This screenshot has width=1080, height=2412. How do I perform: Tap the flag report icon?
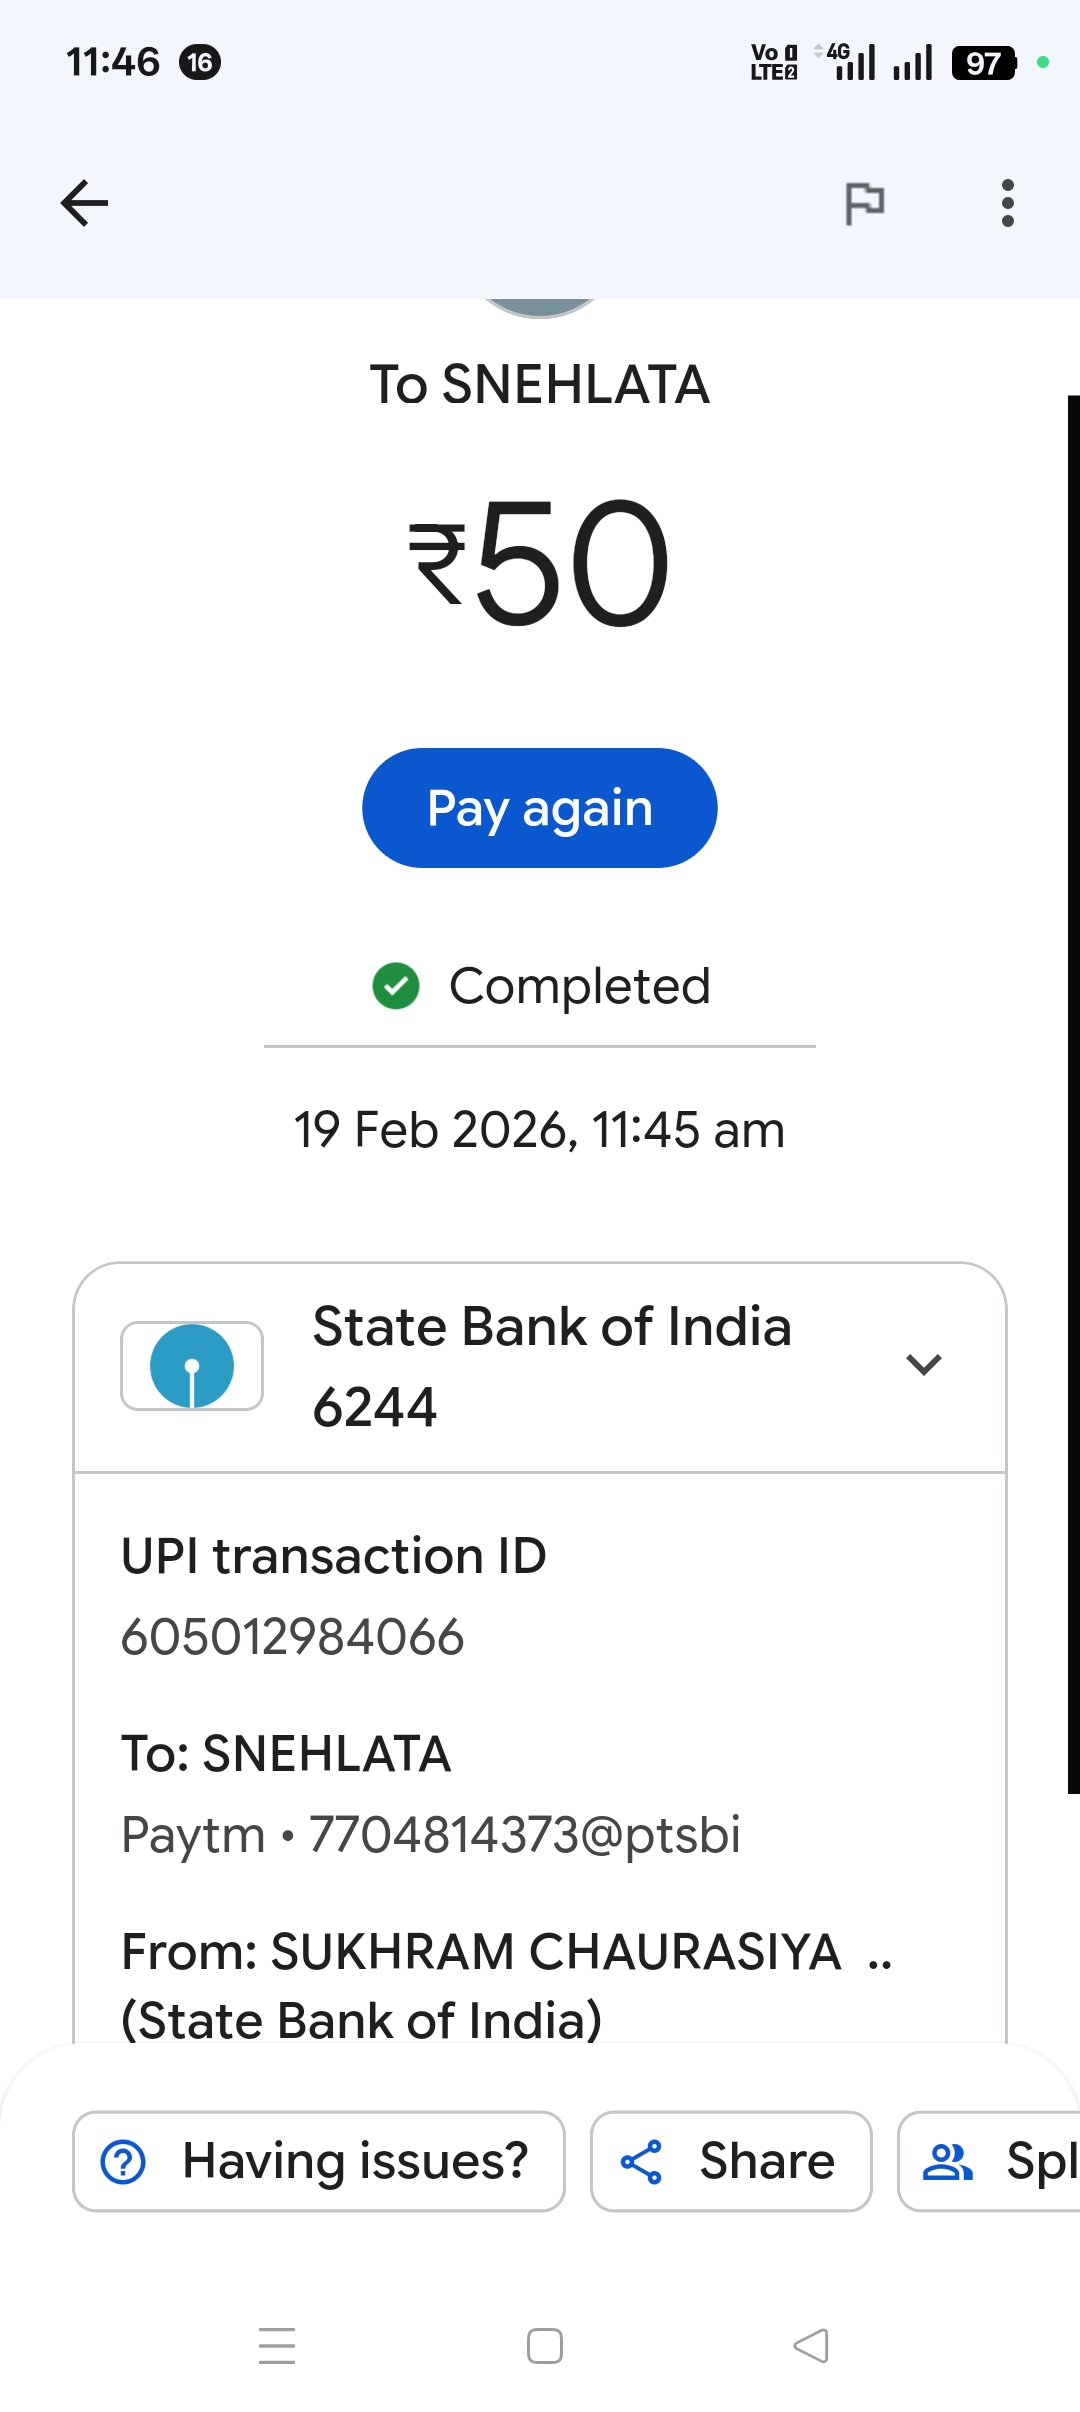(864, 203)
